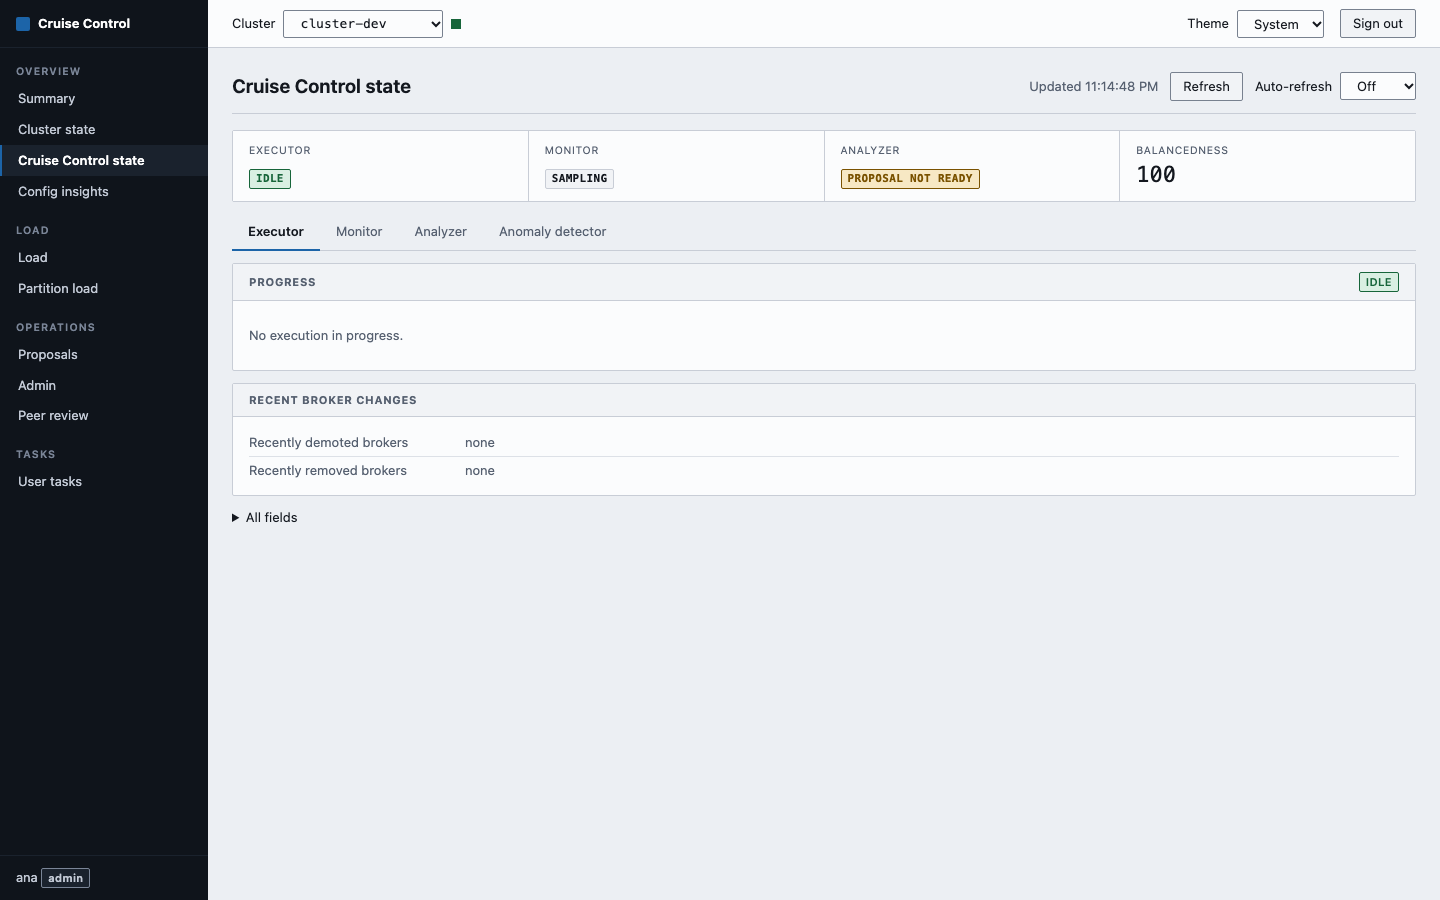Switch to the Anomaly detector tab

click(x=553, y=232)
